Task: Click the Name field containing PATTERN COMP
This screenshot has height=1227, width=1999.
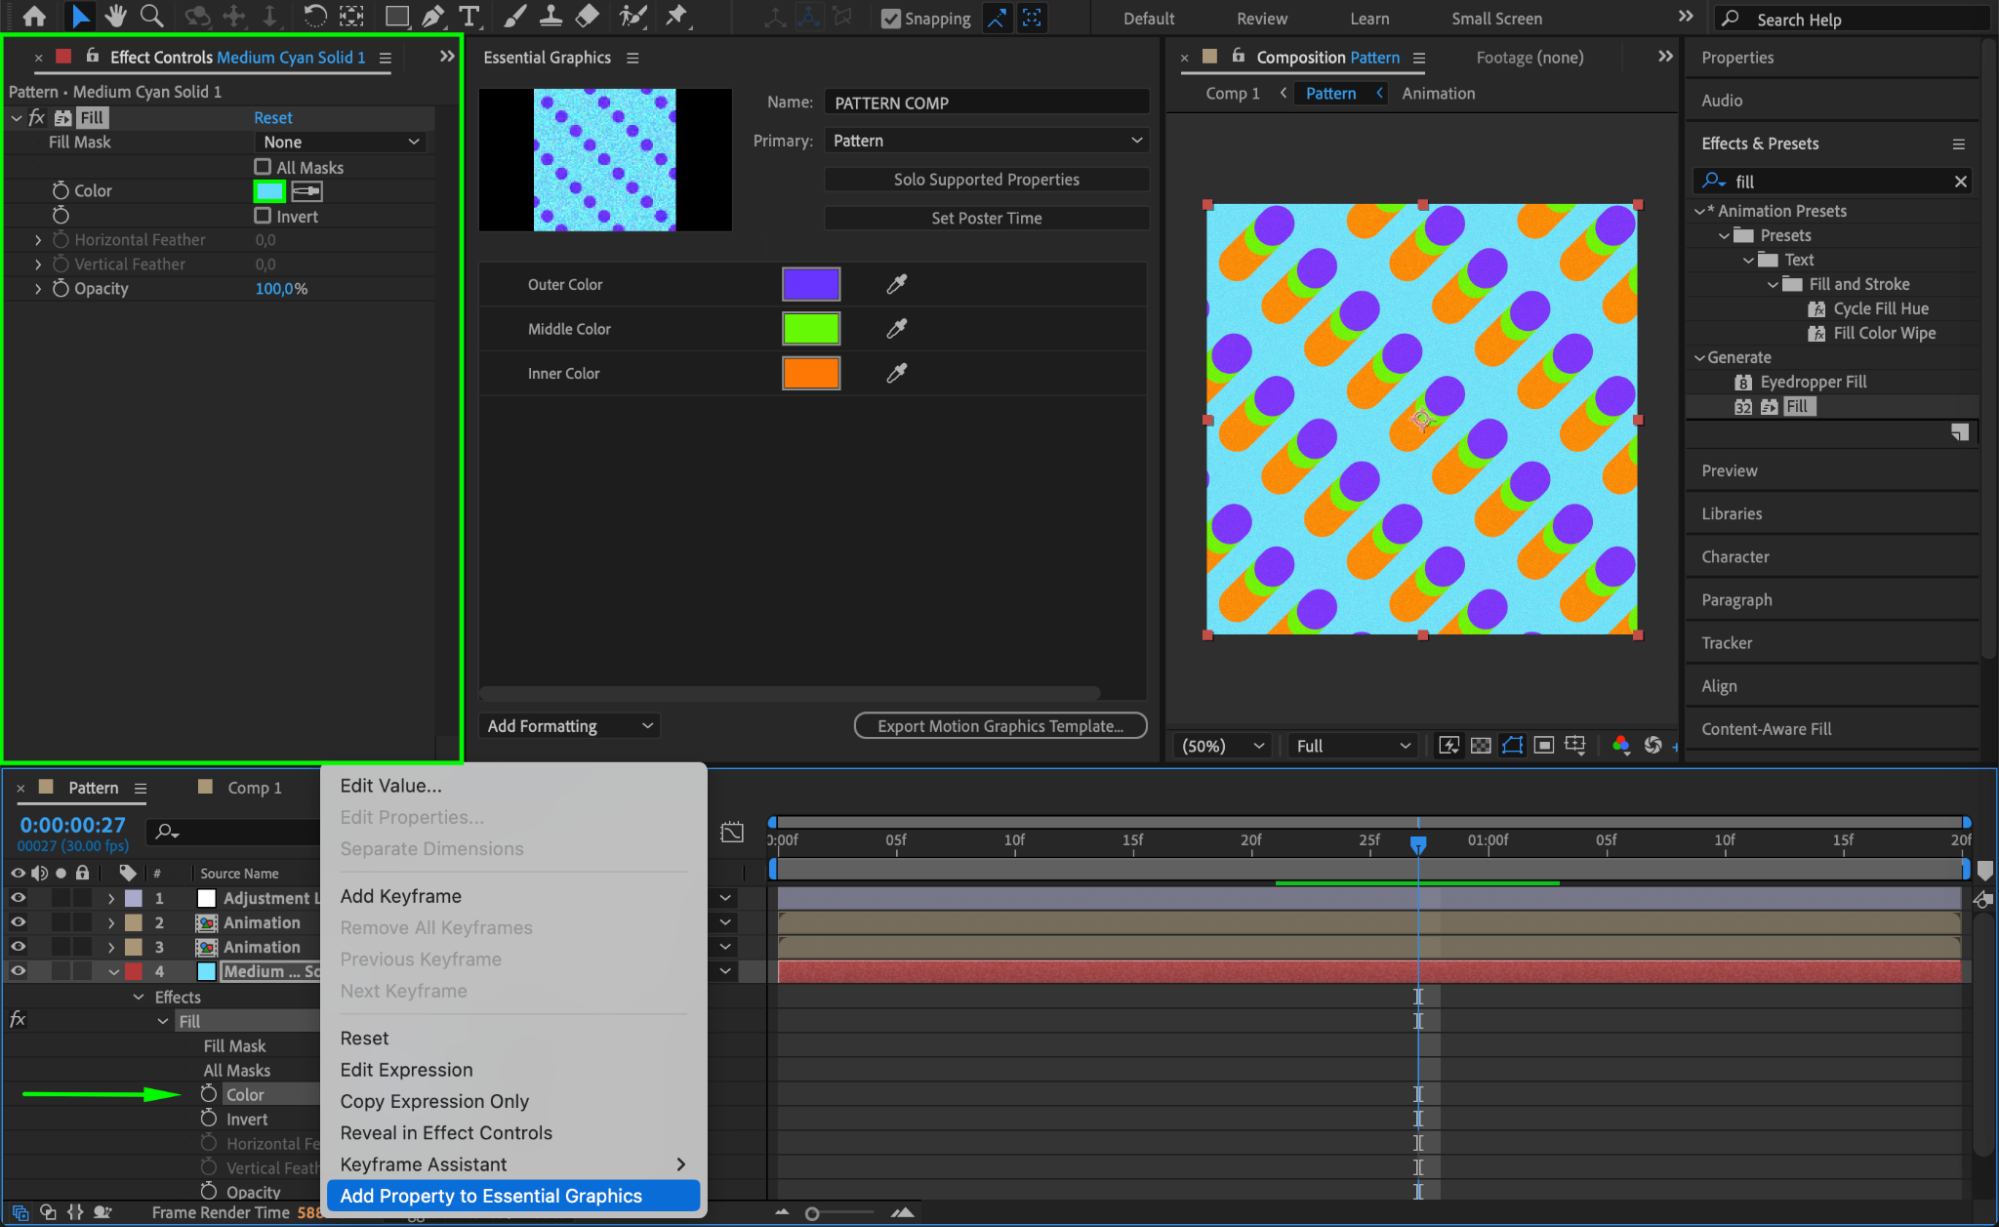Action: click(986, 103)
